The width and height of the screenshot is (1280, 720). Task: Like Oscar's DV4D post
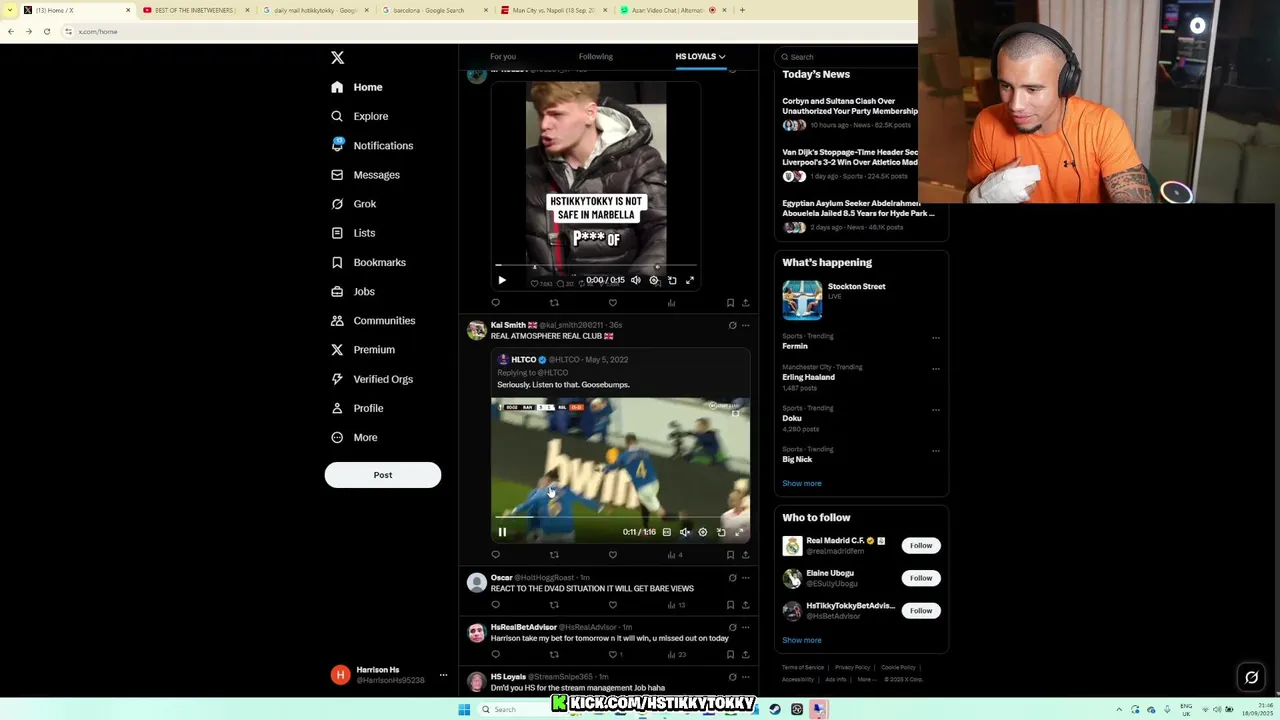(613, 605)
